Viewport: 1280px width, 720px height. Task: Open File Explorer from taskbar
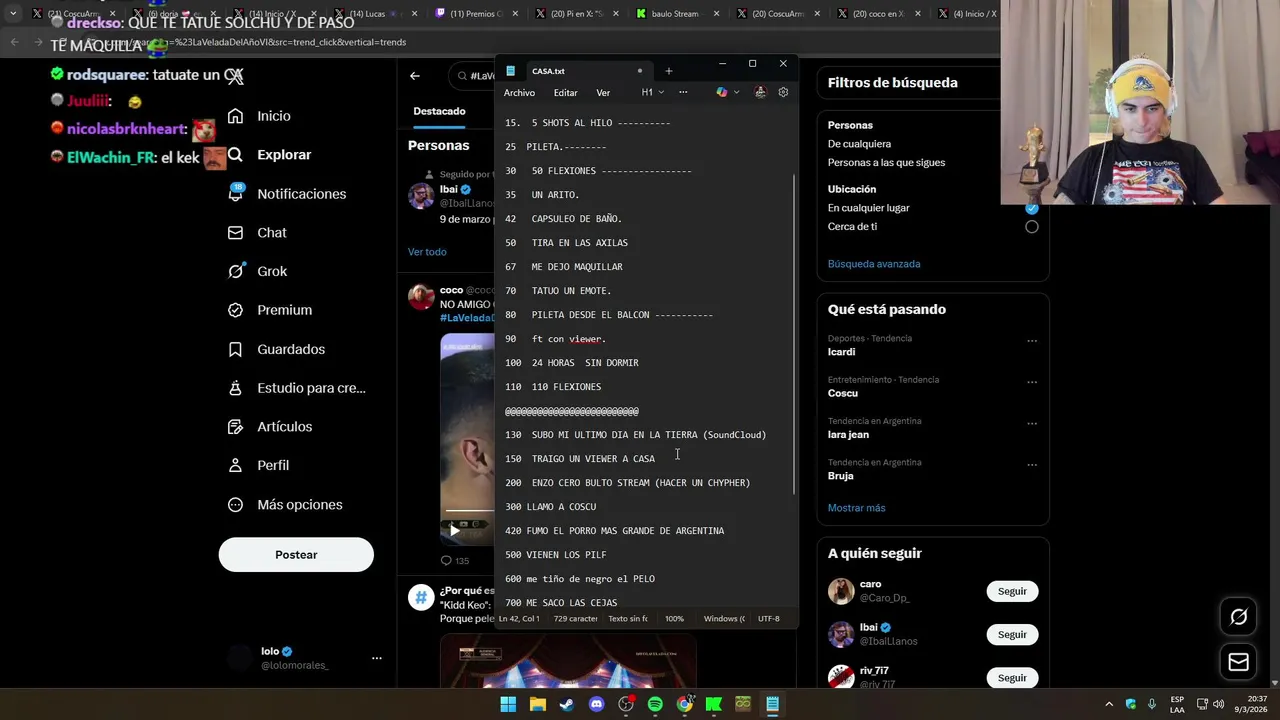click(538, 704)
